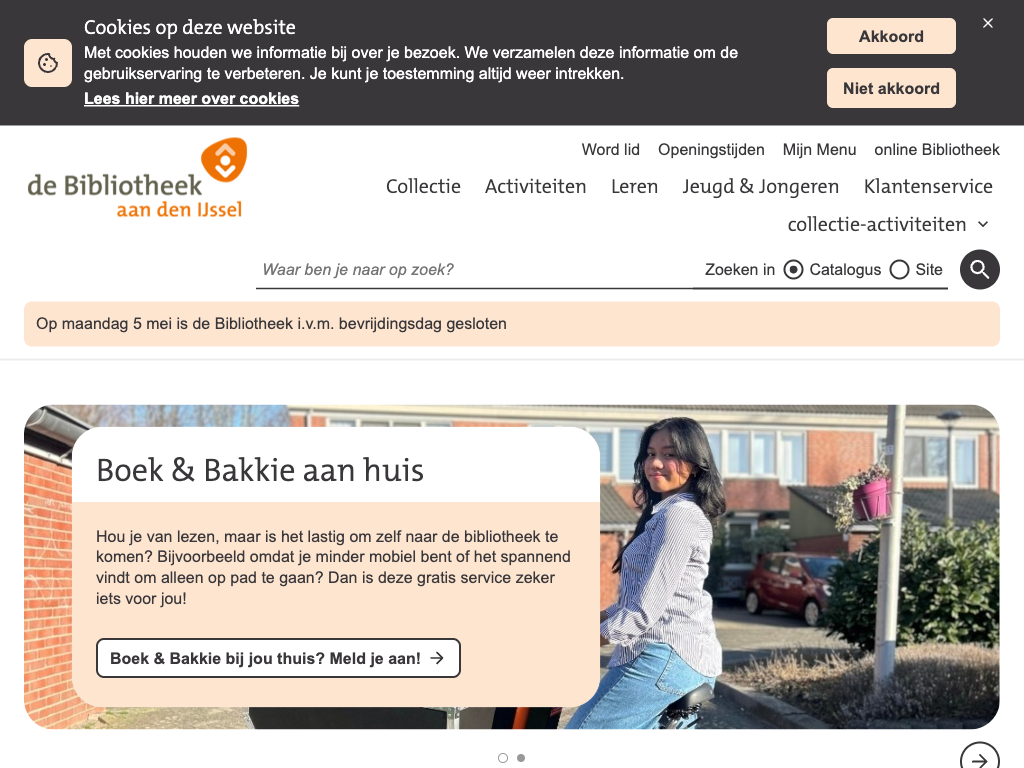Click Boek & Bakkie Meld je aan button
1024x768 pixels.
278,658
